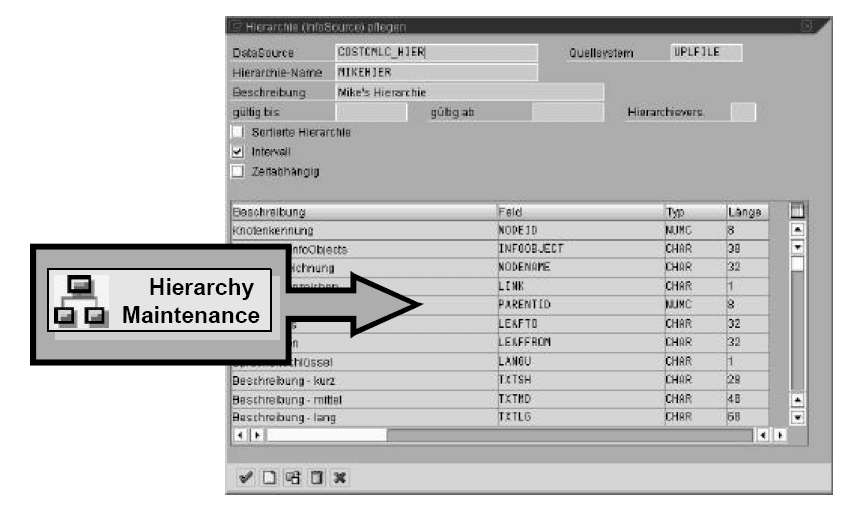This screenshot has height=506, width=861.
Task: Select the Beschreibung - lang cell
Action: 364,417
